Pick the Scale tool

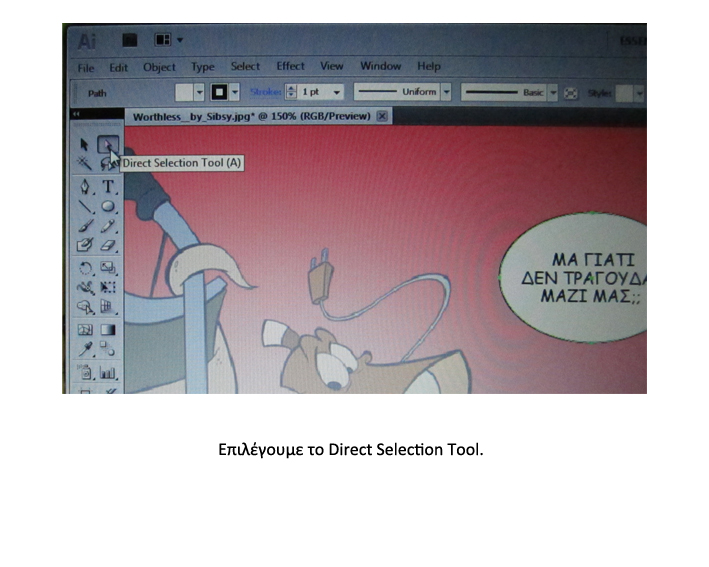(108, 268)
